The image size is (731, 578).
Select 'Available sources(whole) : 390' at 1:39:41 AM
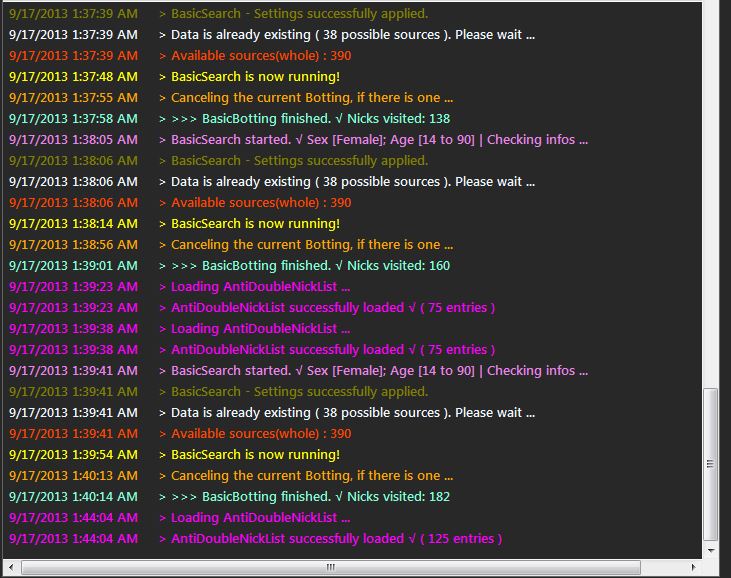[x=180, y=434]
